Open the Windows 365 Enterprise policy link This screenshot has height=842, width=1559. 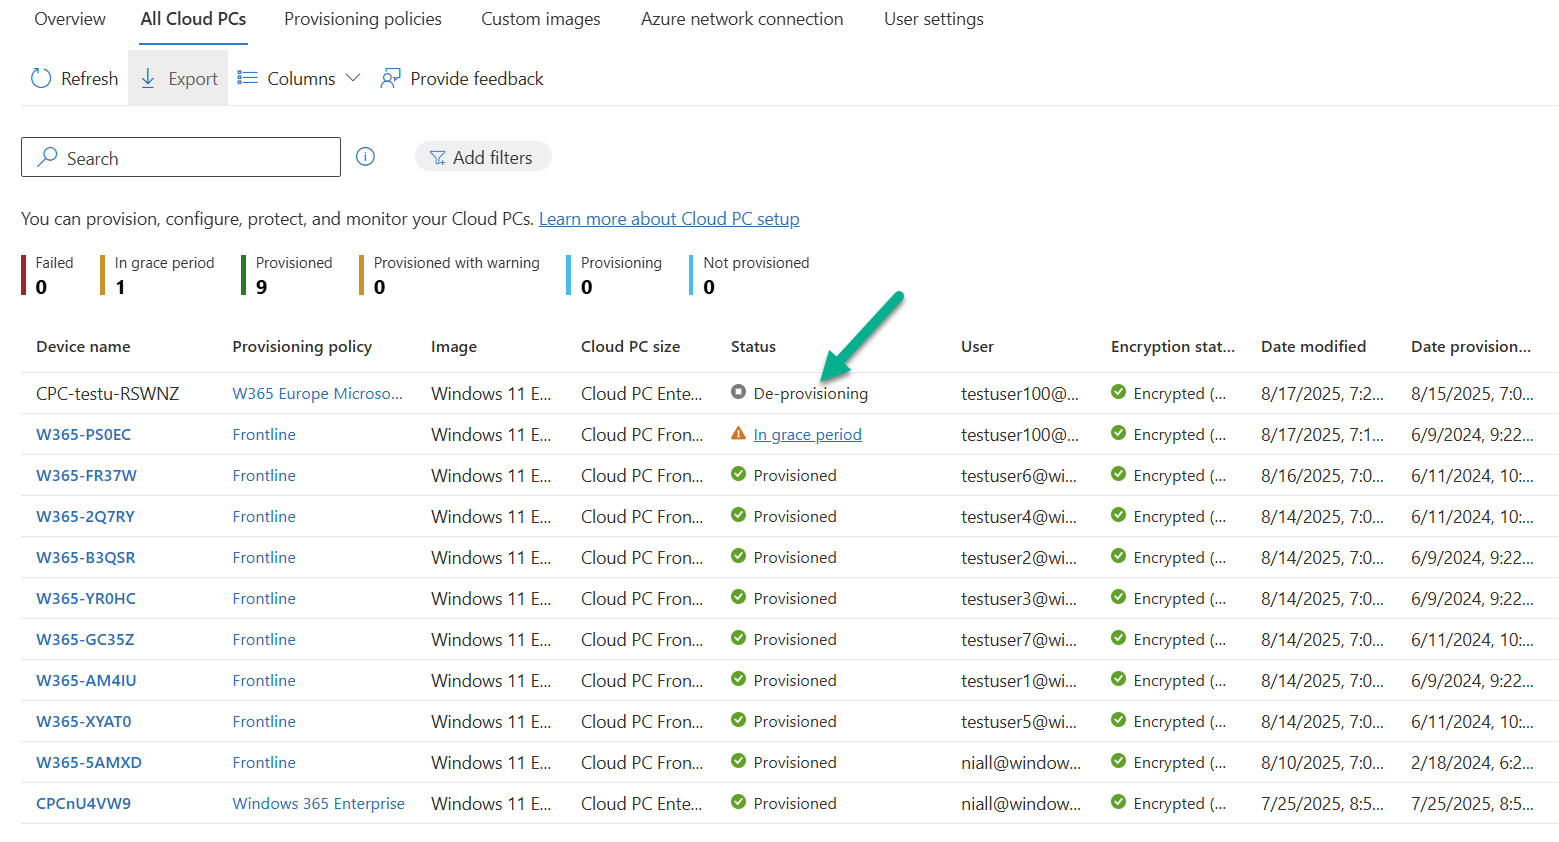[318, 804]
